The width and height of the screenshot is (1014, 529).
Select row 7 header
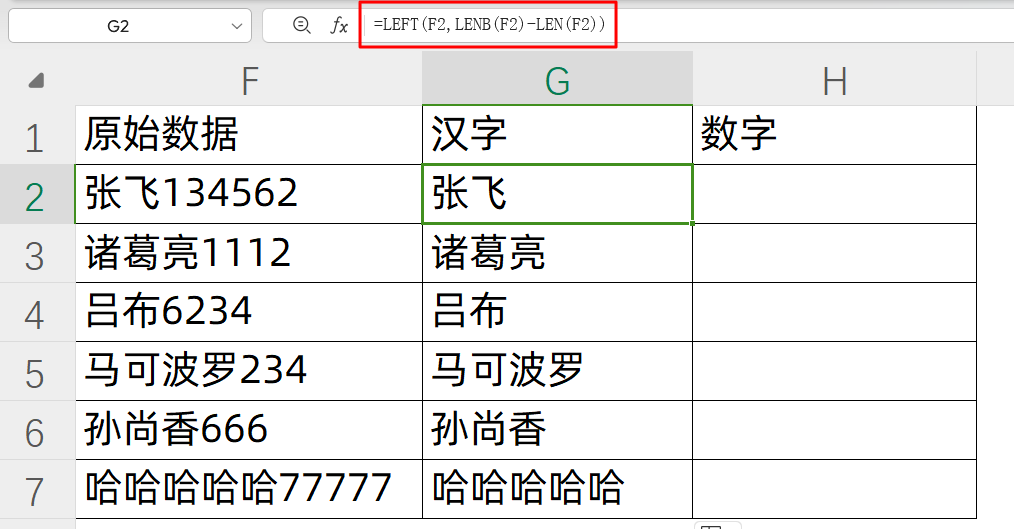click(37, 489)
